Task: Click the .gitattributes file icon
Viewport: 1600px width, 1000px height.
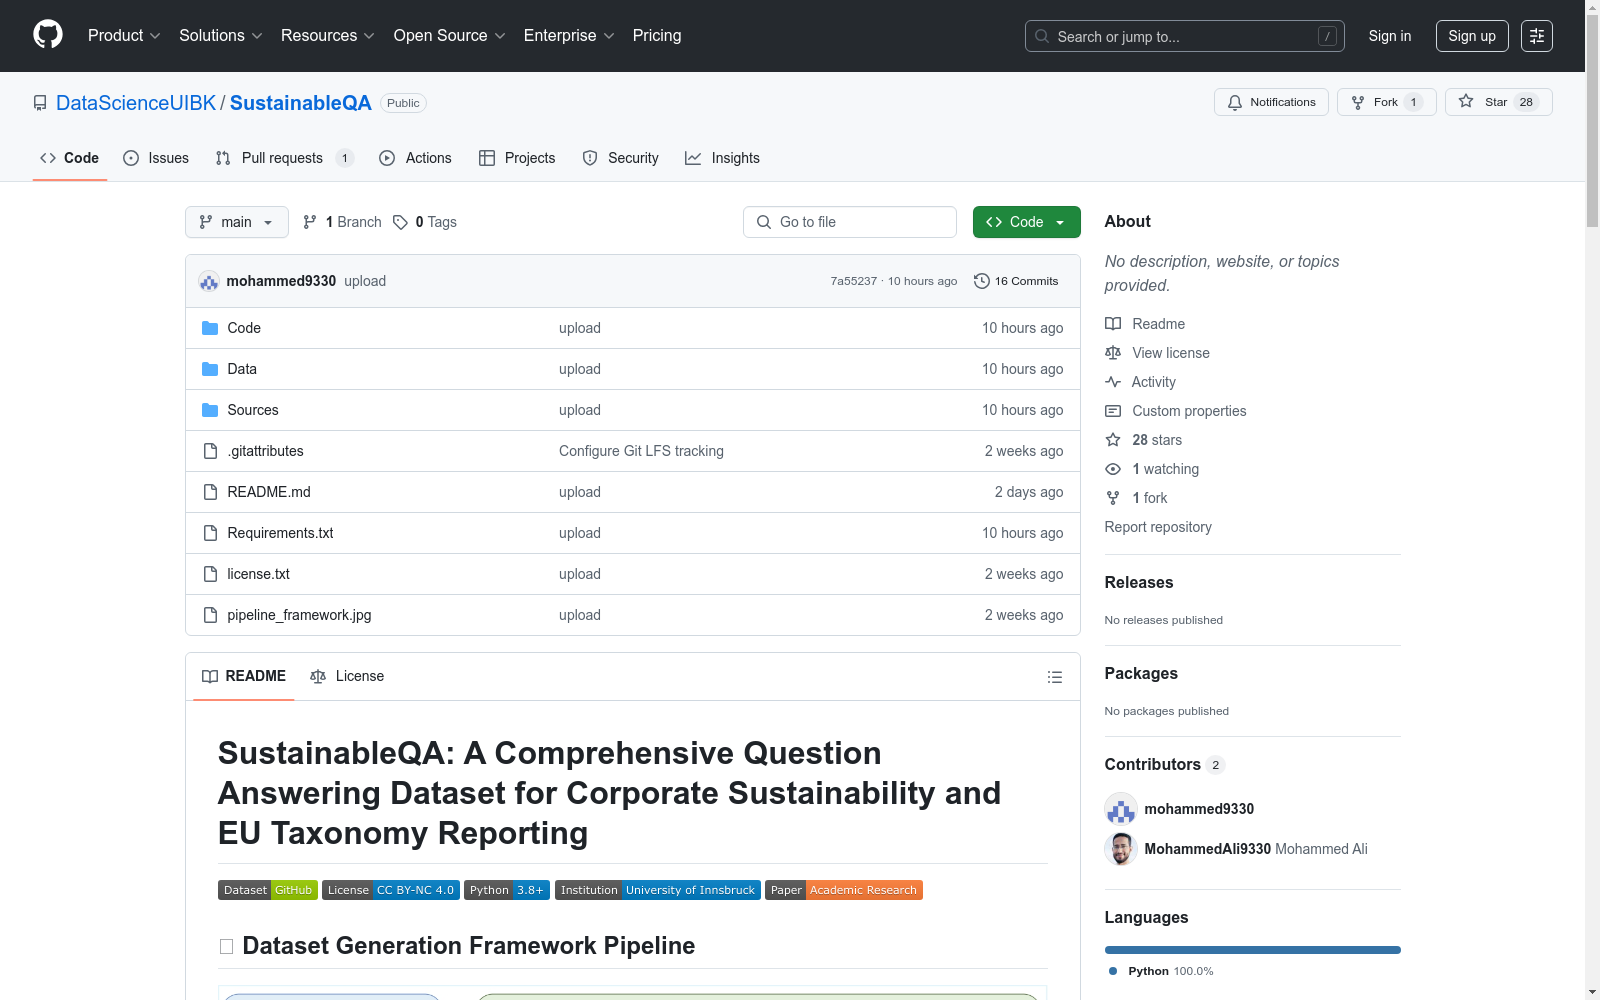Action: click(x=210, y=451)
